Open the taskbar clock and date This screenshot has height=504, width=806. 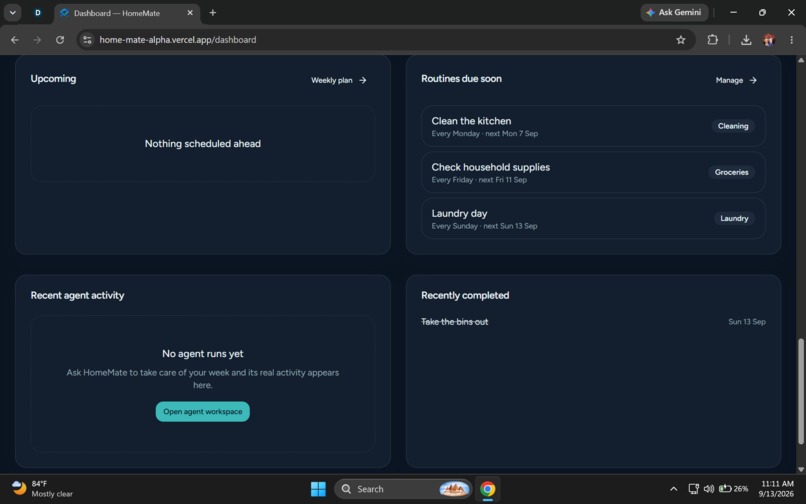point(776,489)
